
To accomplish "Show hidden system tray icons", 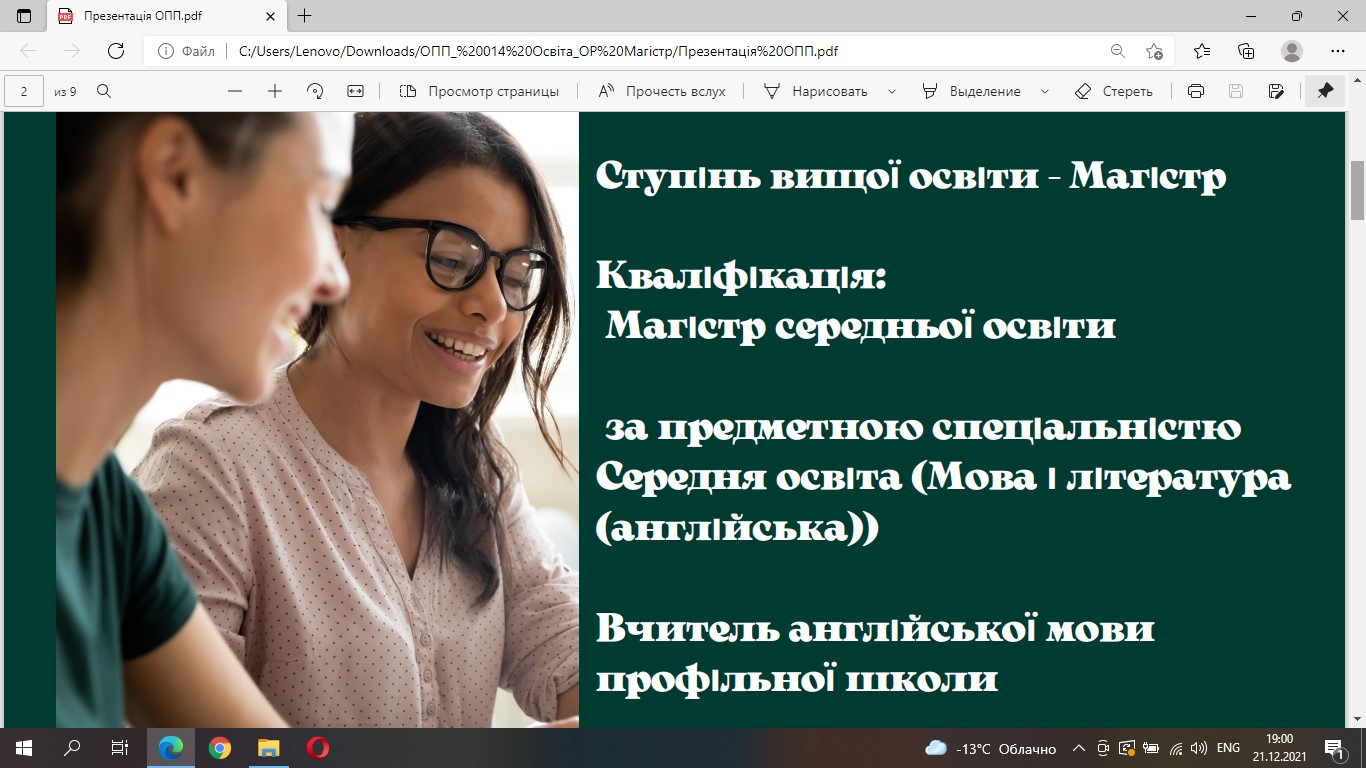I will (x=1078, y=748).
